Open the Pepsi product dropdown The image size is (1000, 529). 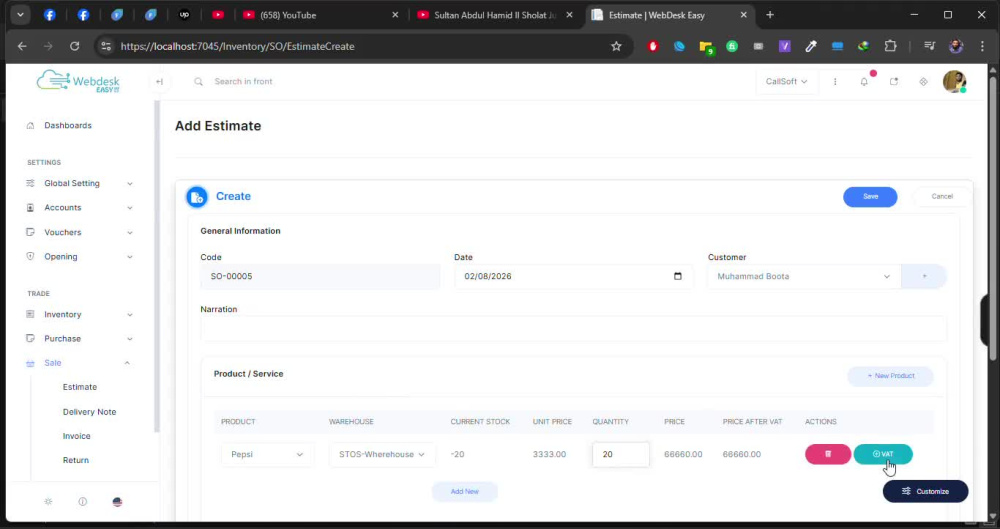(x=267, y=454)
